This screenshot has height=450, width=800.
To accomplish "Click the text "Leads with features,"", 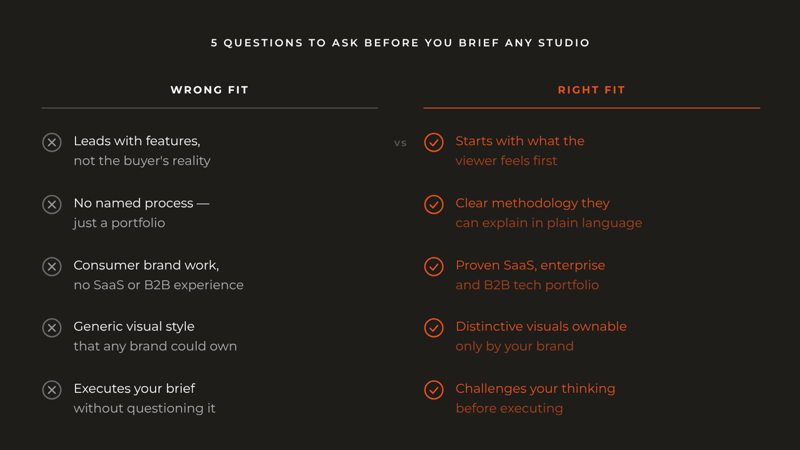I will click(x=137, y=141).
